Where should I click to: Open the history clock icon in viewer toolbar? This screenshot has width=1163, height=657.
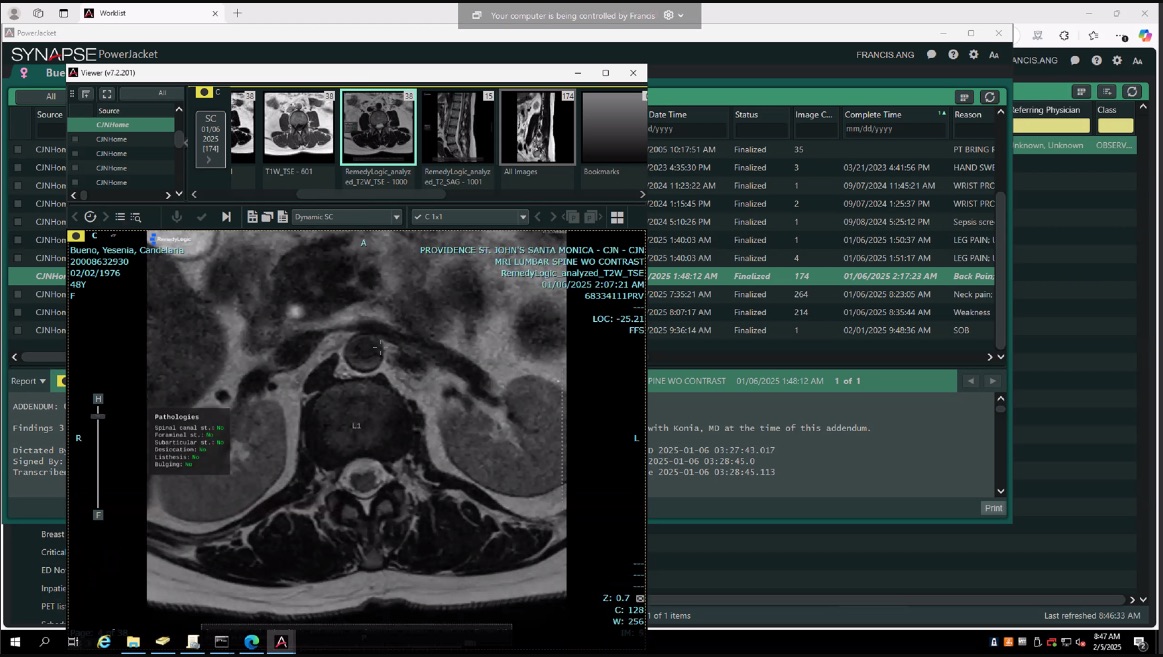(x=90, y=217)
